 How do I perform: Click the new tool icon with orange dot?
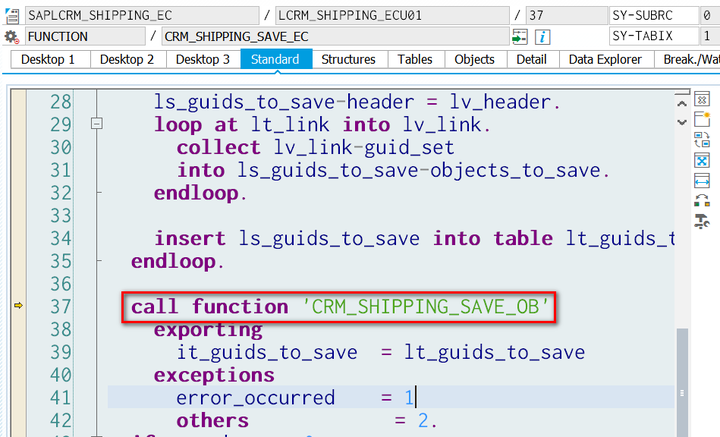tap(702, 119)
